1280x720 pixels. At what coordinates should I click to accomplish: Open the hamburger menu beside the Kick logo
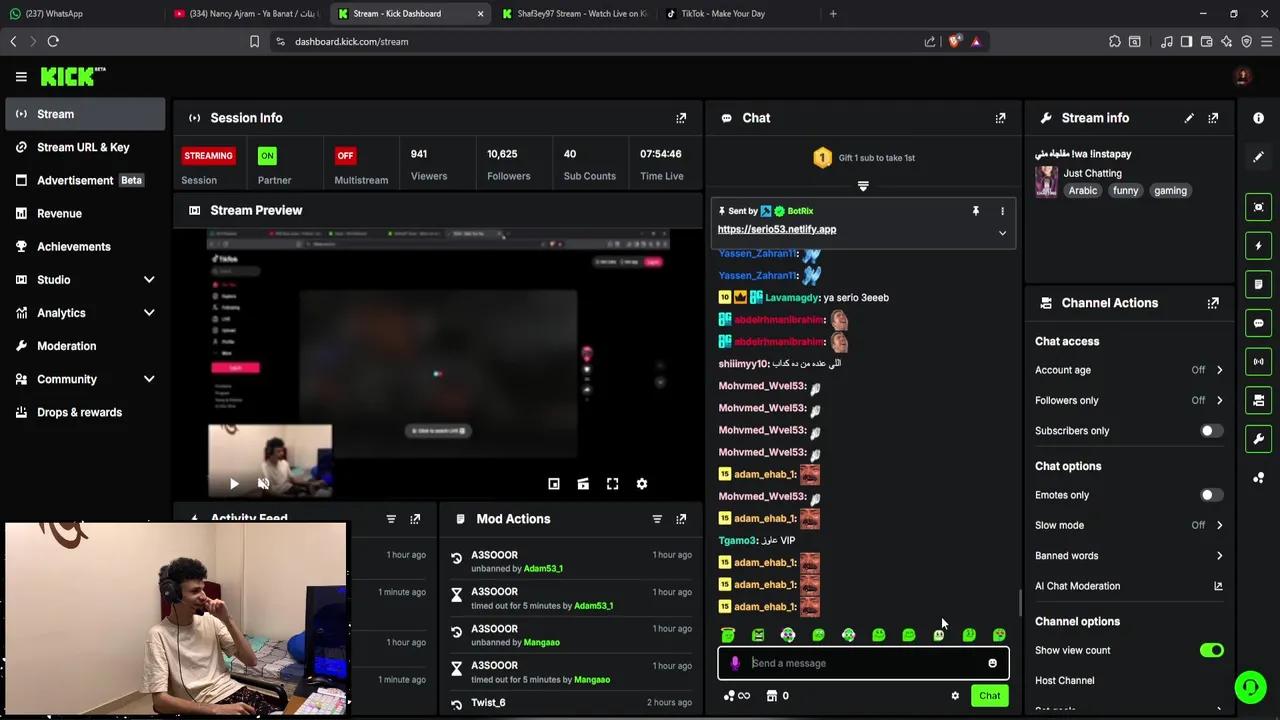[21, 76]
